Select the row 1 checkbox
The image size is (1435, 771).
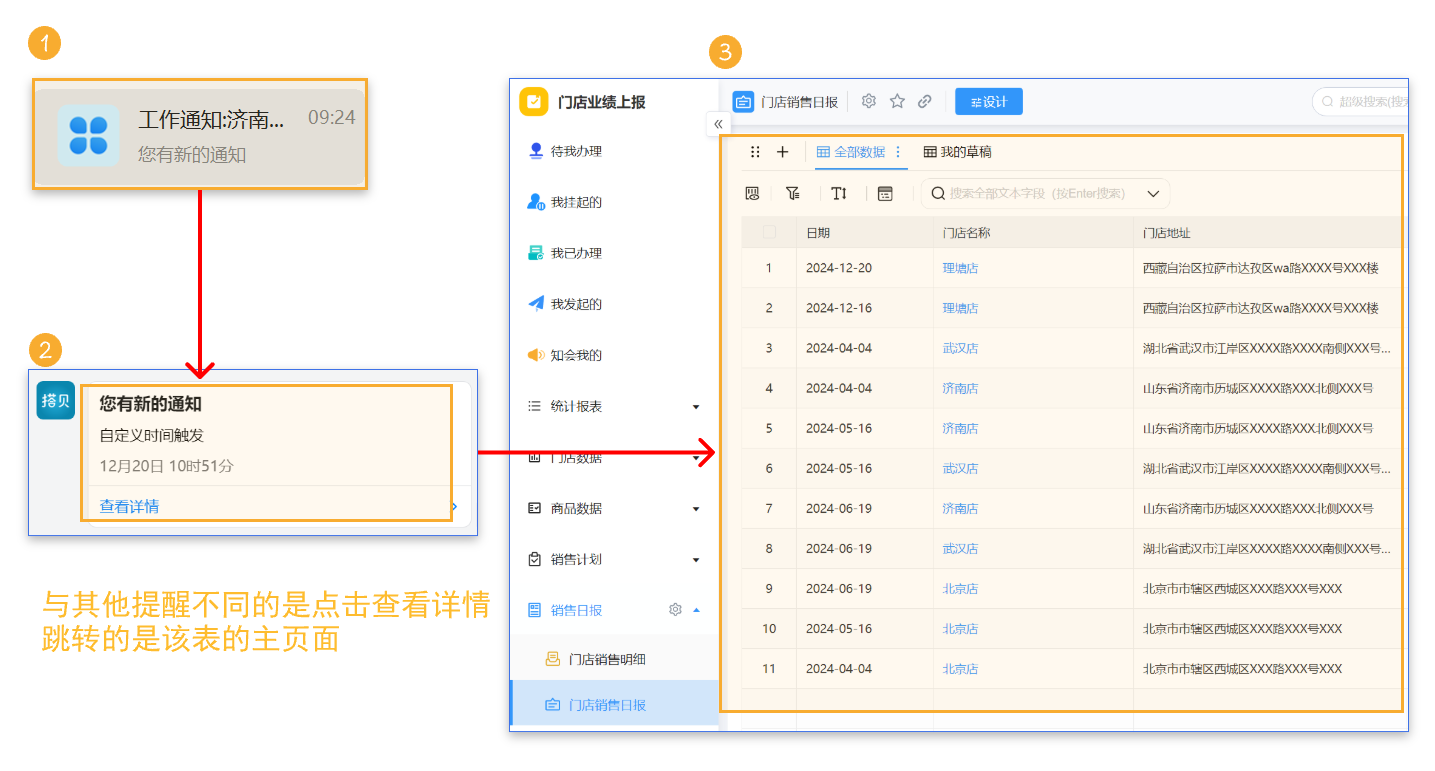point(768,268)
